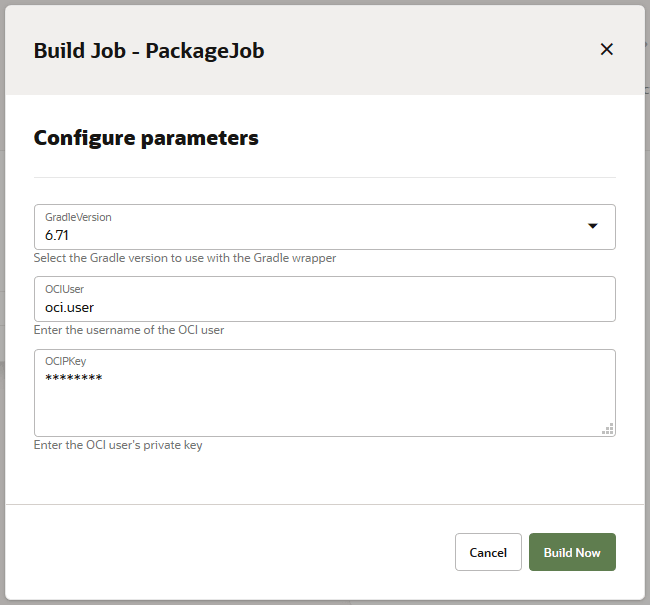Viewport: 650px width, 605px height.
Task: Click the private key helper text
Action: click(118, 445)
